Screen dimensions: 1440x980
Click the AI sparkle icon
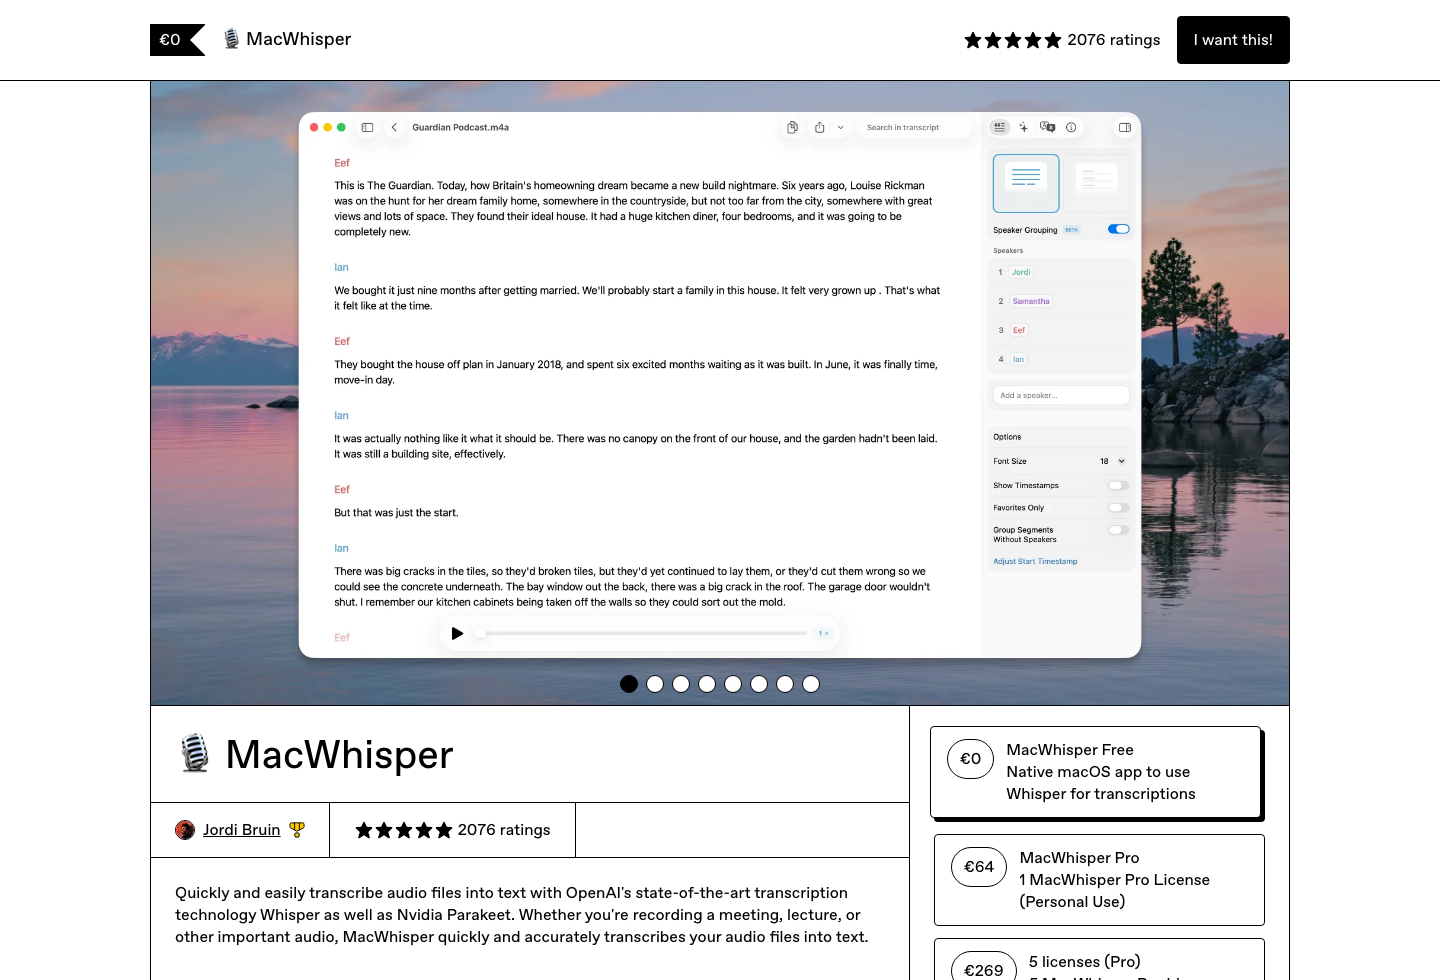(1024, 127)
